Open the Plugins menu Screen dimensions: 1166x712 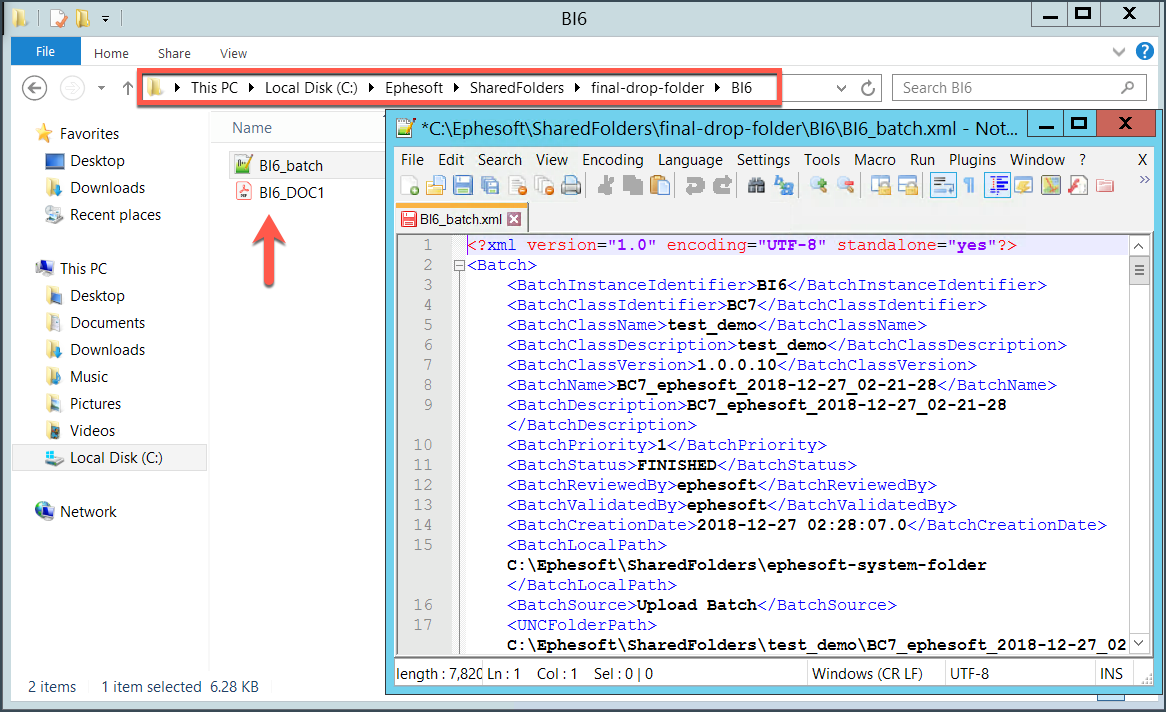[972, 160]
